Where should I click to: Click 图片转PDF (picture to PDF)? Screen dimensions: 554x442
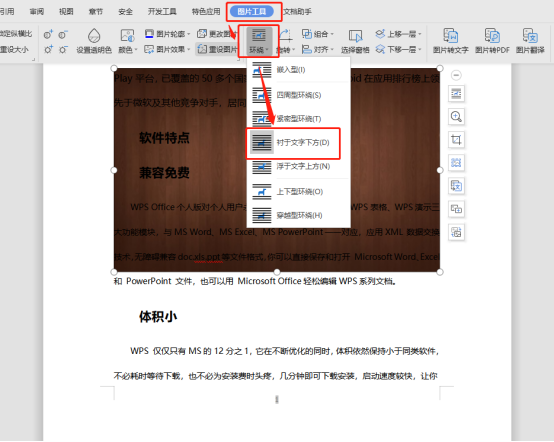pos(492,41)
